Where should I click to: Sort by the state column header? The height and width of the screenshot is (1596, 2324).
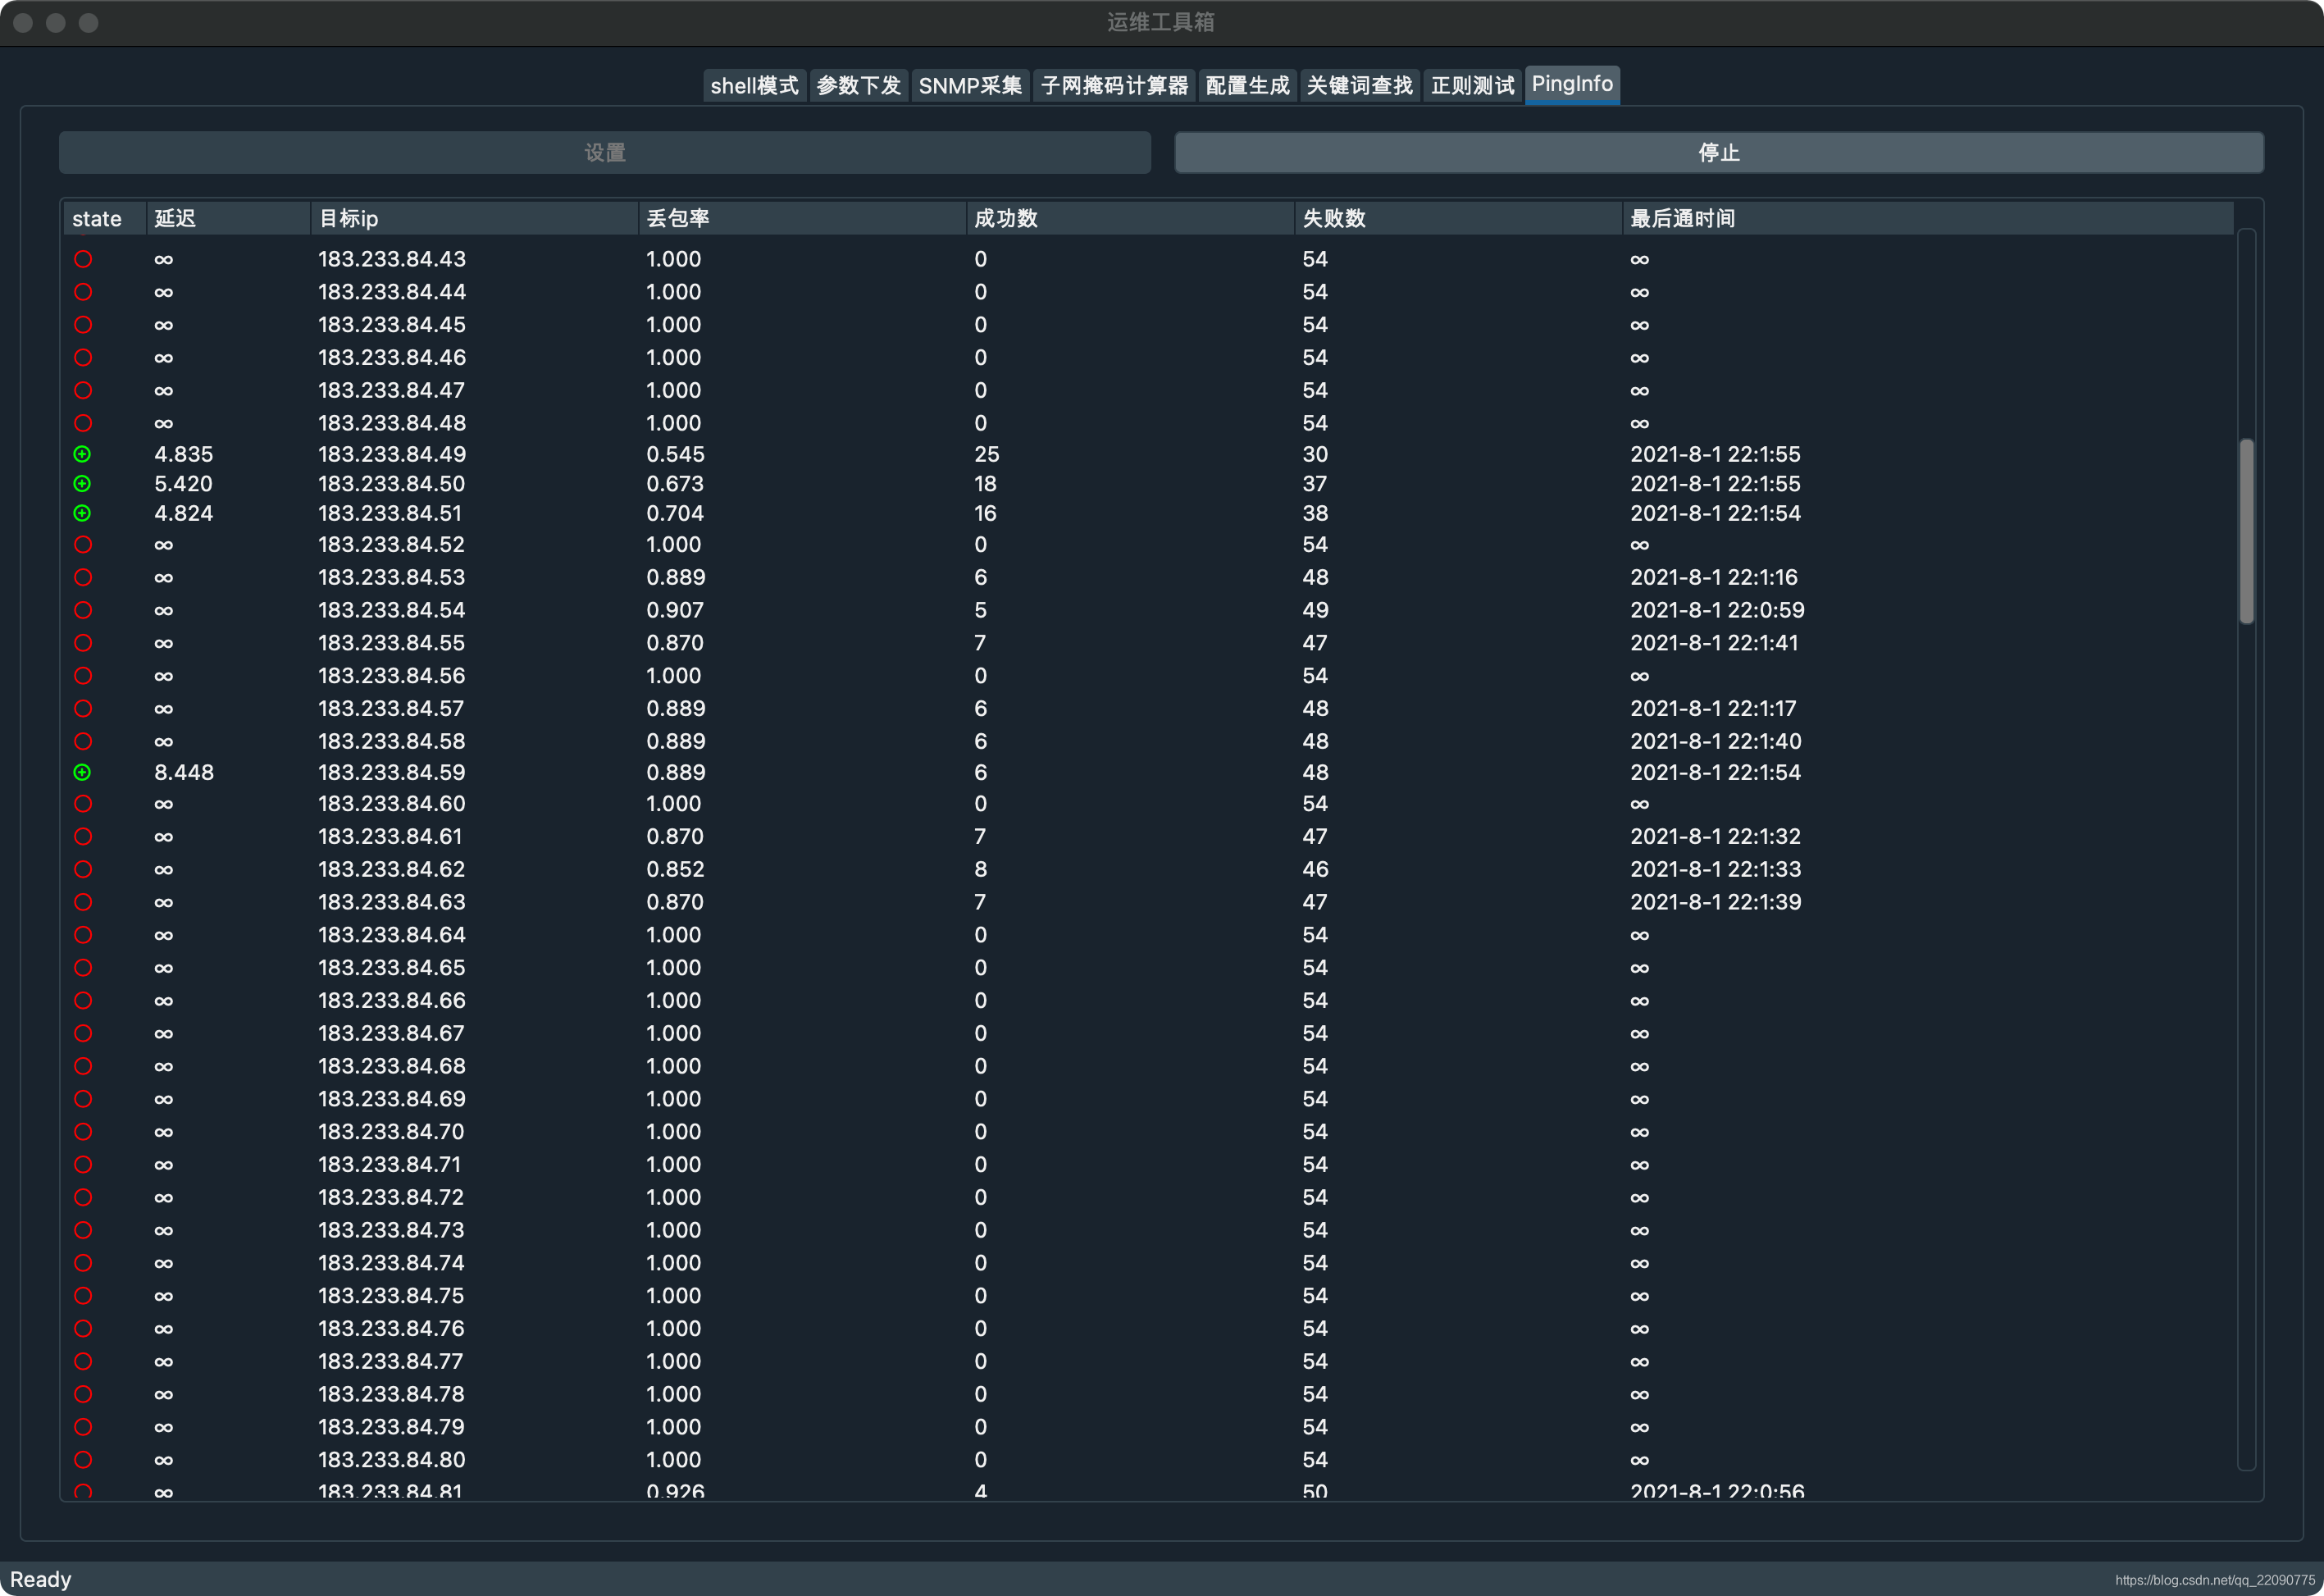coord(105,219)
